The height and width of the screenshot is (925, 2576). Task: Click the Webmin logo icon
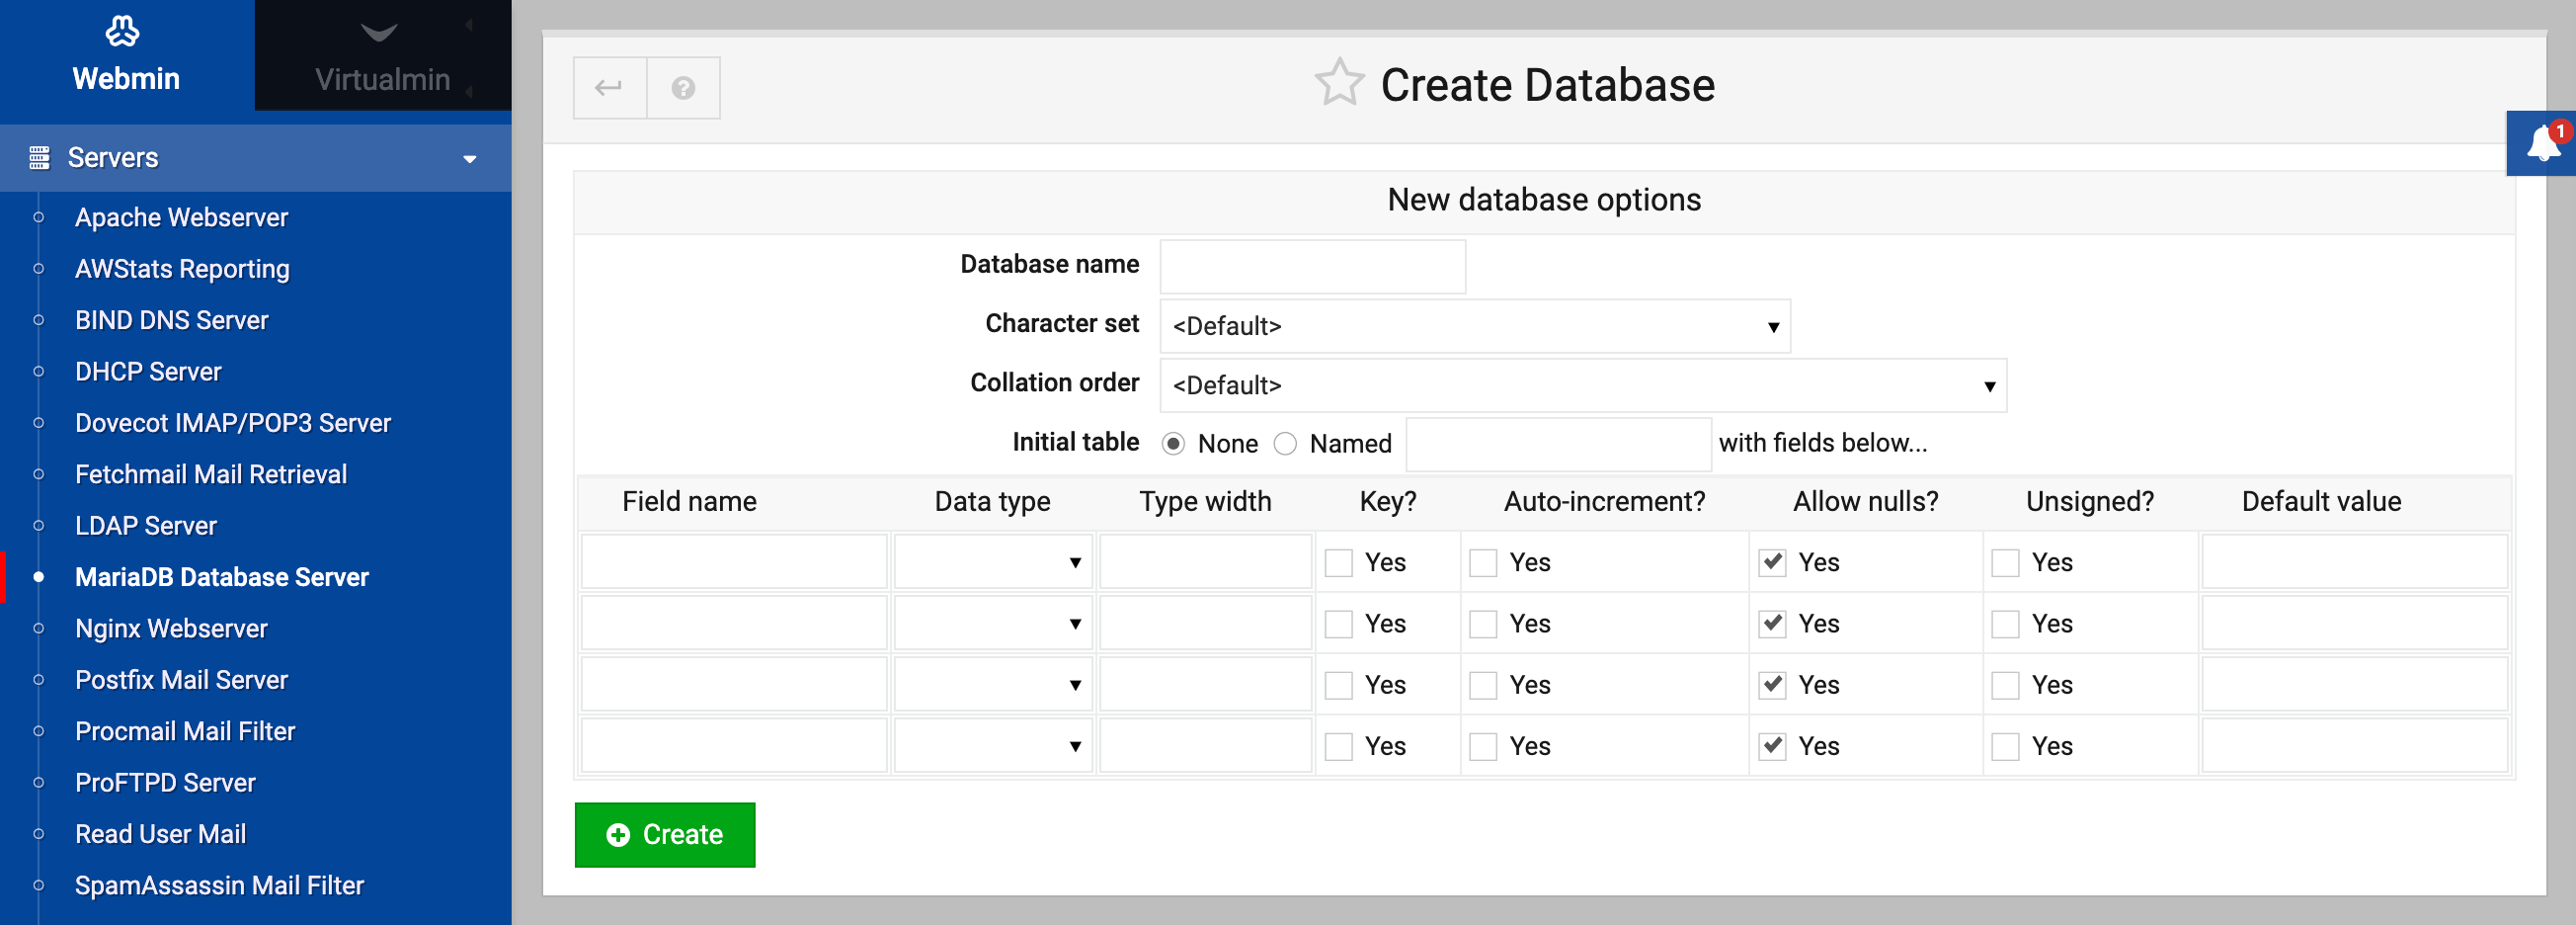coord(123,32)
